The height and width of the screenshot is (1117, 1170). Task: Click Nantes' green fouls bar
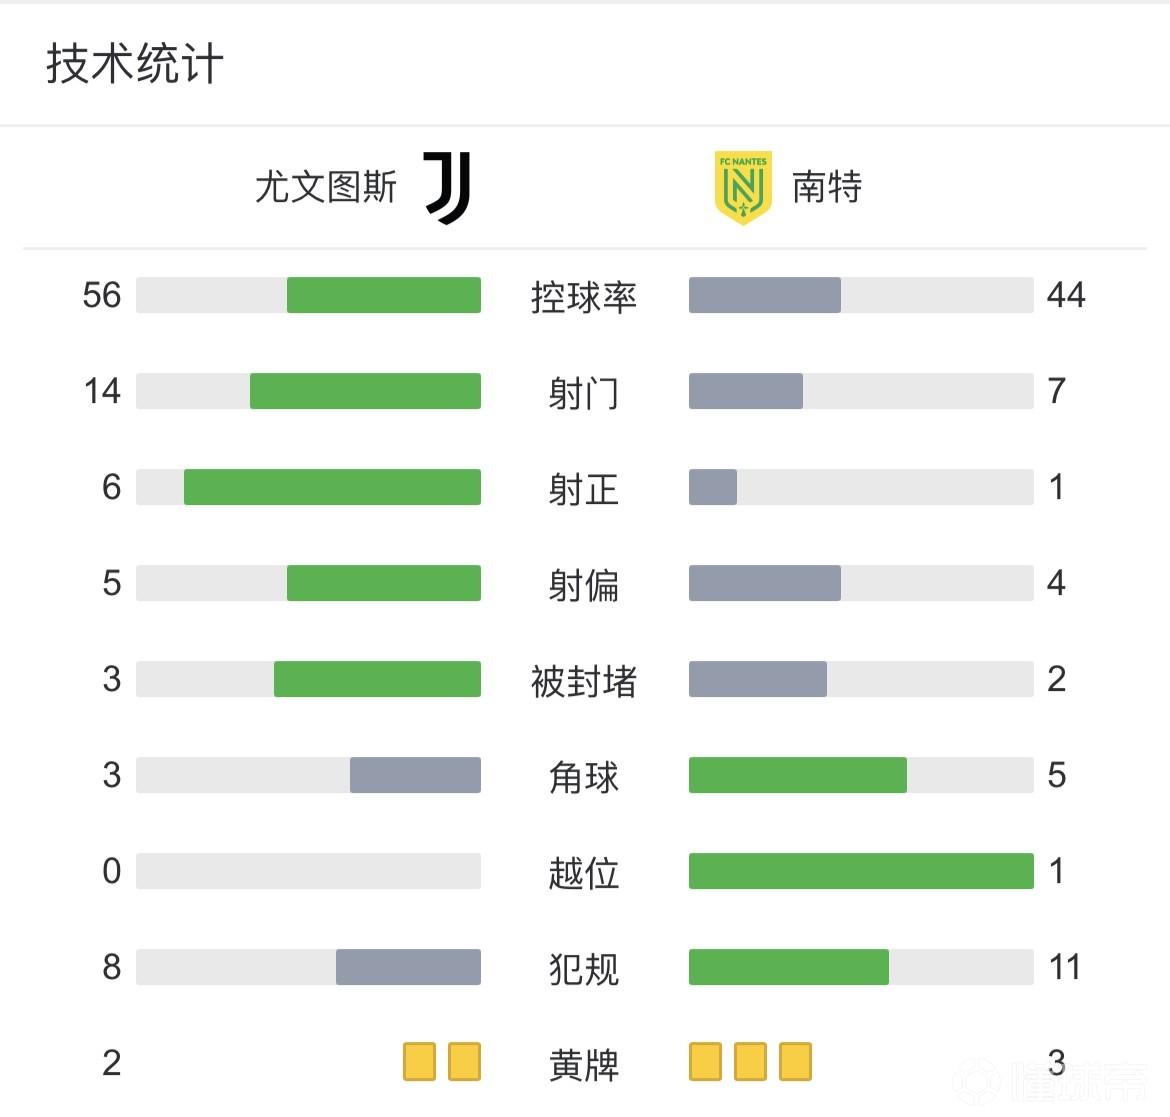pos(789,967)
